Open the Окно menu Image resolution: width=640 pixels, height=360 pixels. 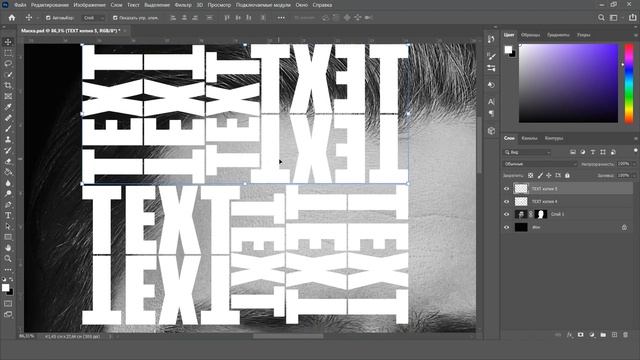(302, 5)
